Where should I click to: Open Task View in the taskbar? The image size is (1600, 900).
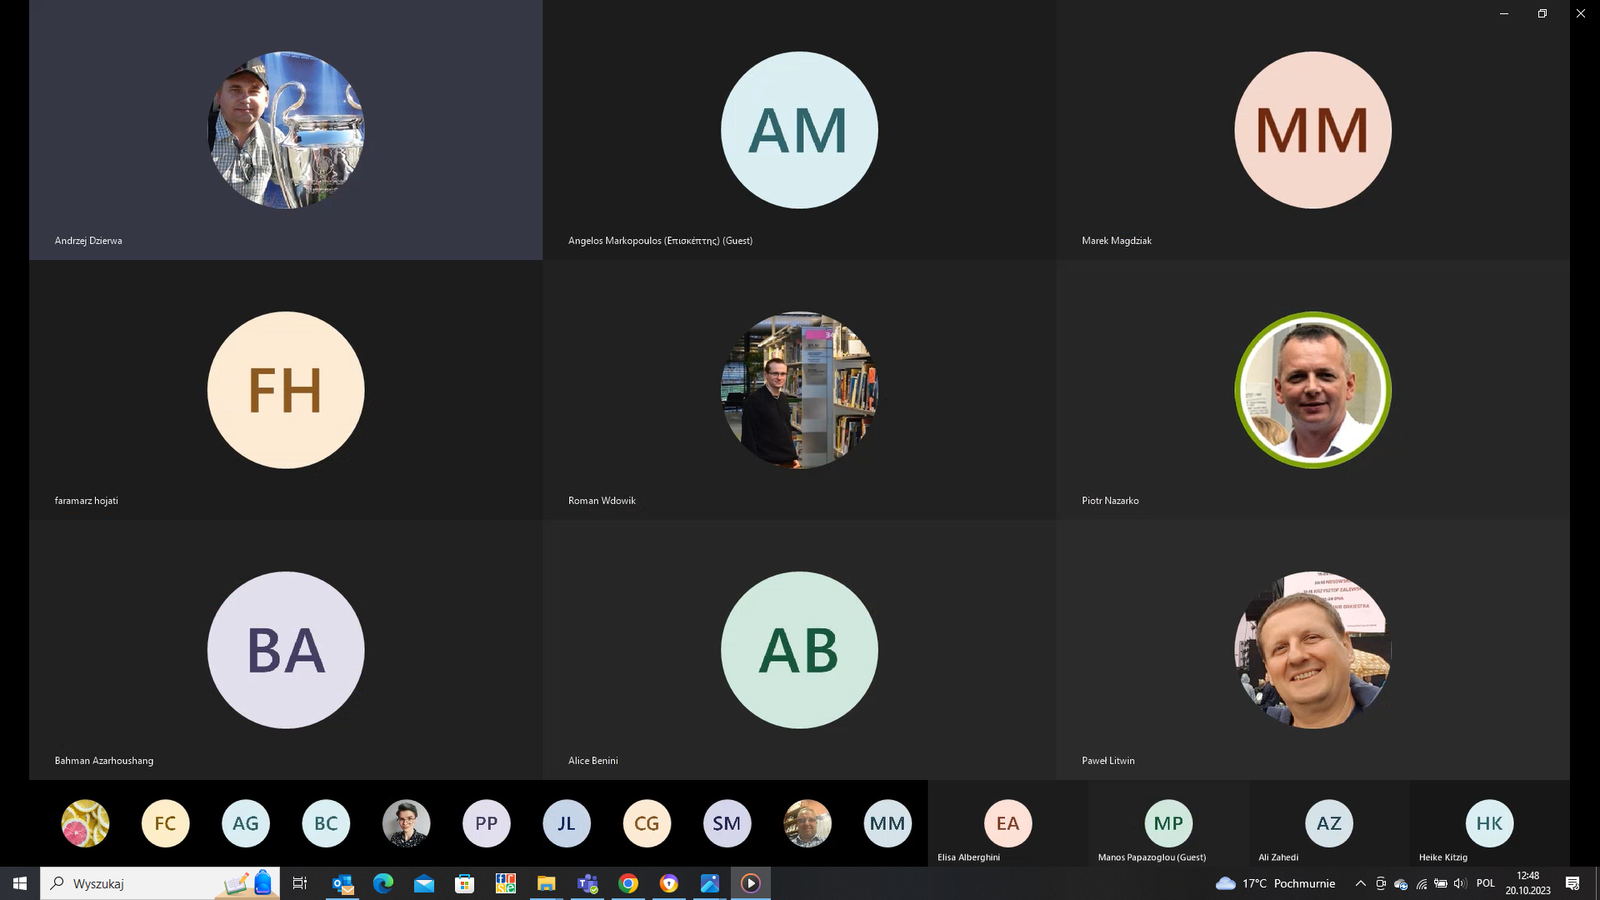(x=299, y=883)
